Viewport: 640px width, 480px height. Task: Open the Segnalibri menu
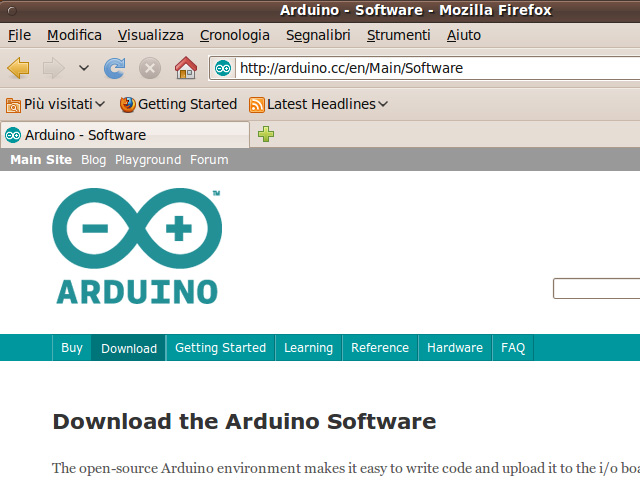click(x=318, y=35)
